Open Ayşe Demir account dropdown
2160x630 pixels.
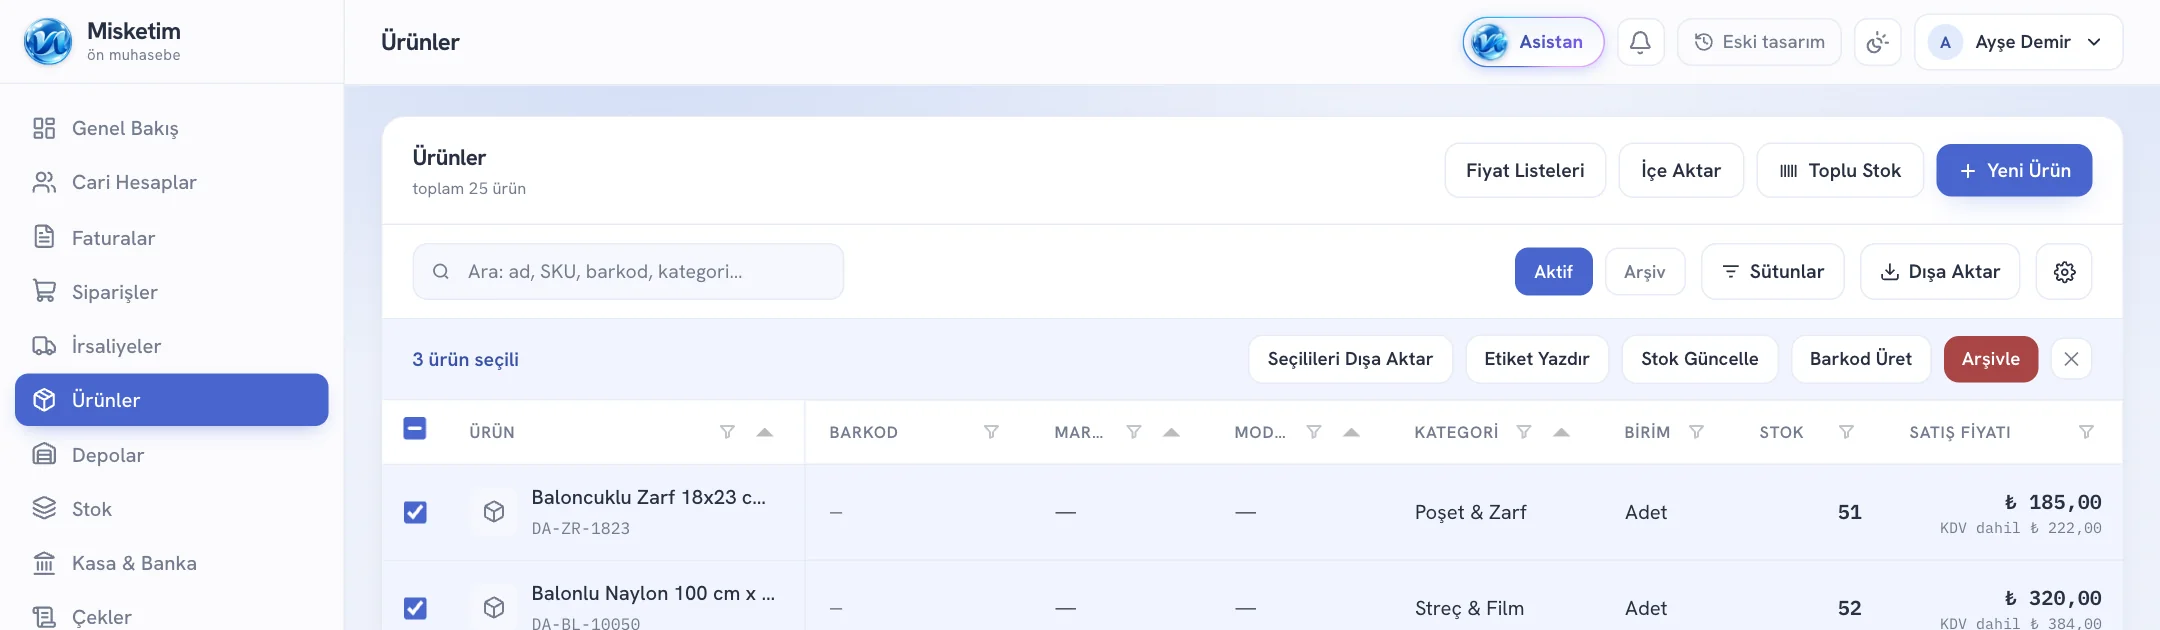tap(2018, 42)
